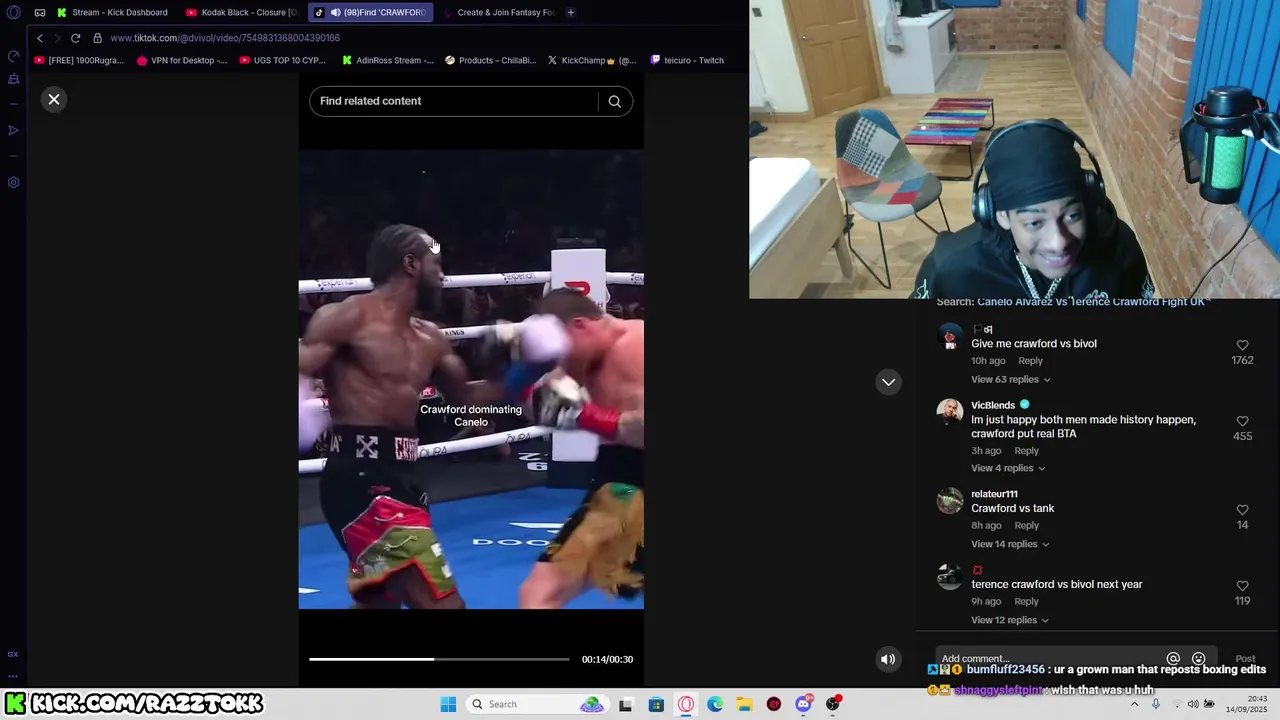Show hidden system tray icons

pos(1134,704)
